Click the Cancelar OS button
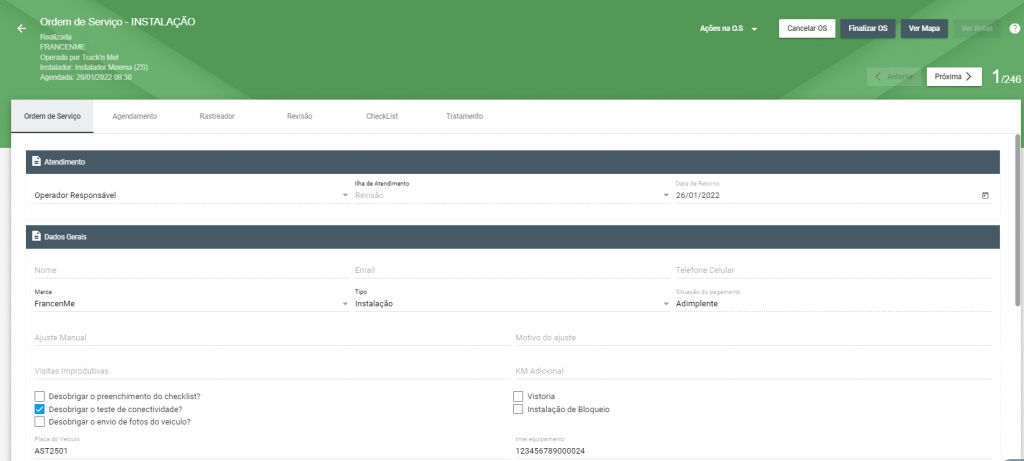Viewport: 1024px width, 461px height. coord(807,29)
